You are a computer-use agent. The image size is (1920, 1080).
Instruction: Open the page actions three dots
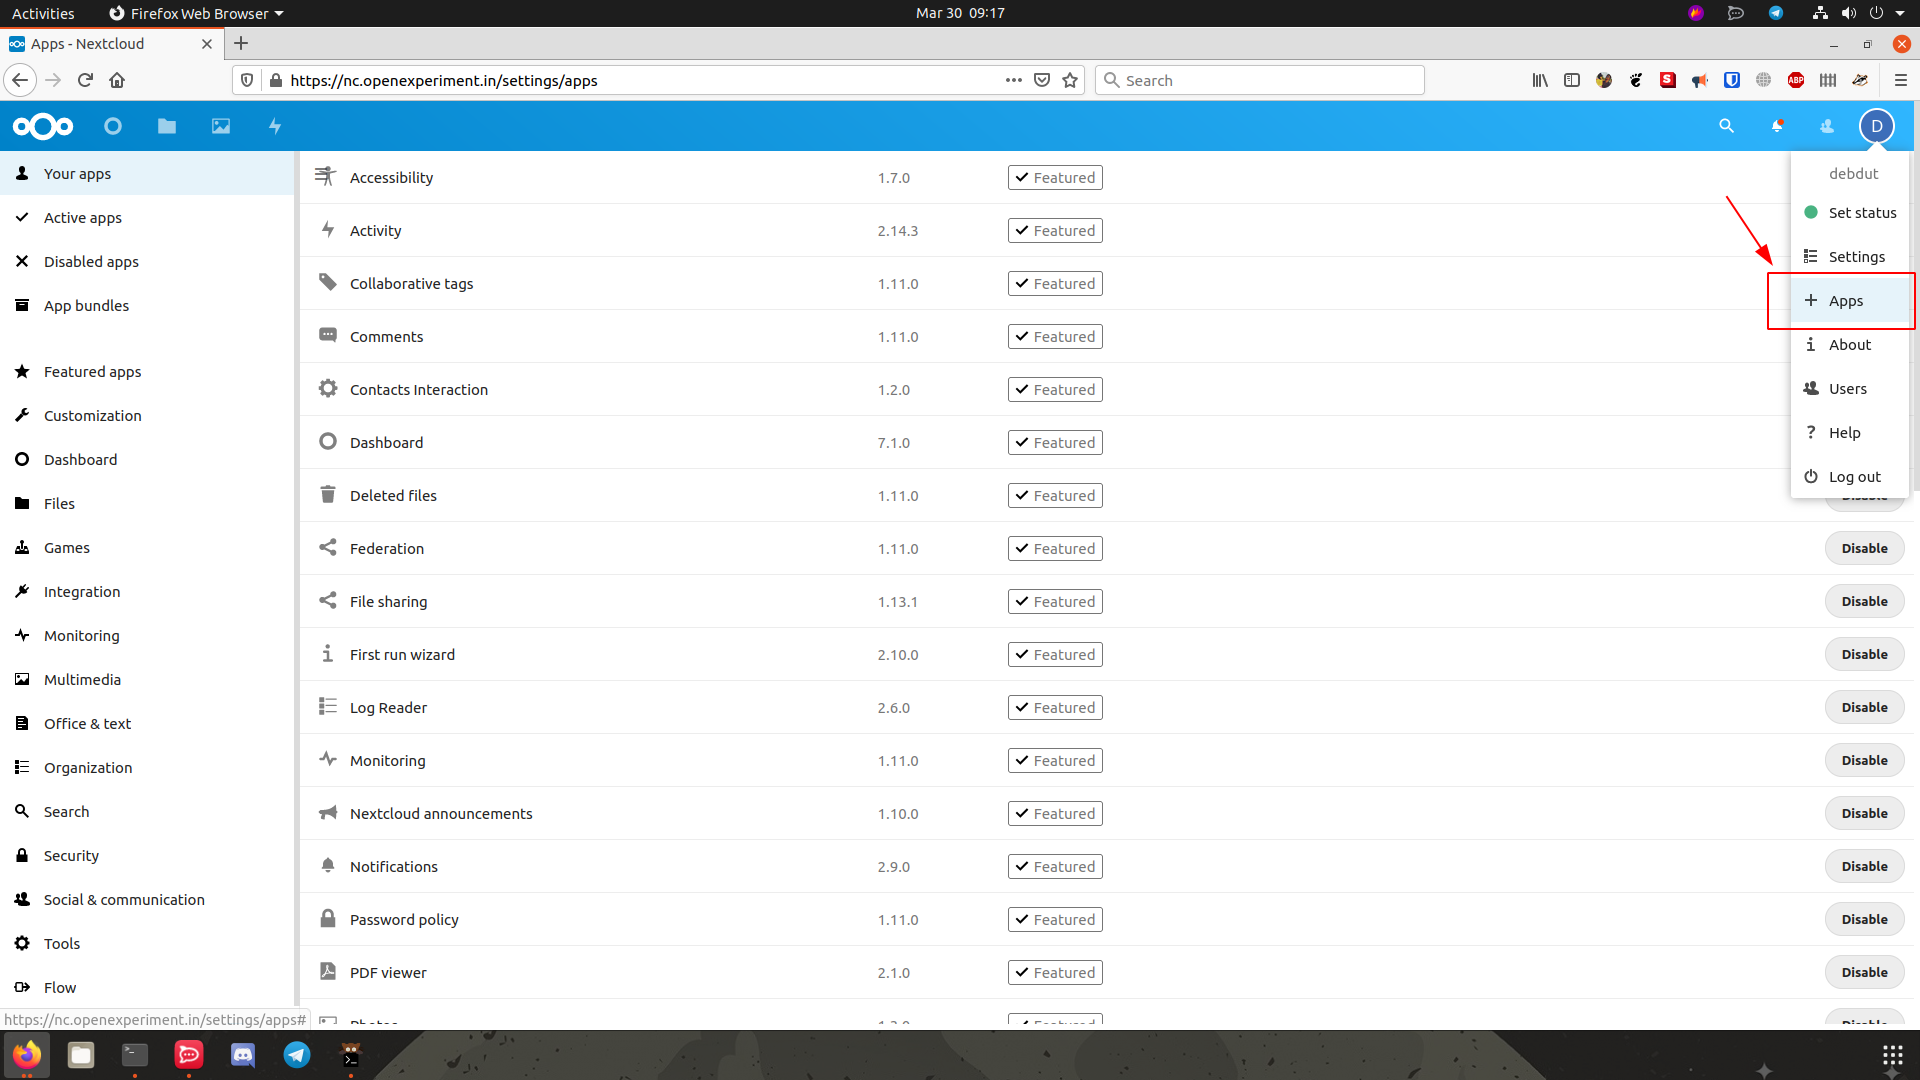(1014, 80)
